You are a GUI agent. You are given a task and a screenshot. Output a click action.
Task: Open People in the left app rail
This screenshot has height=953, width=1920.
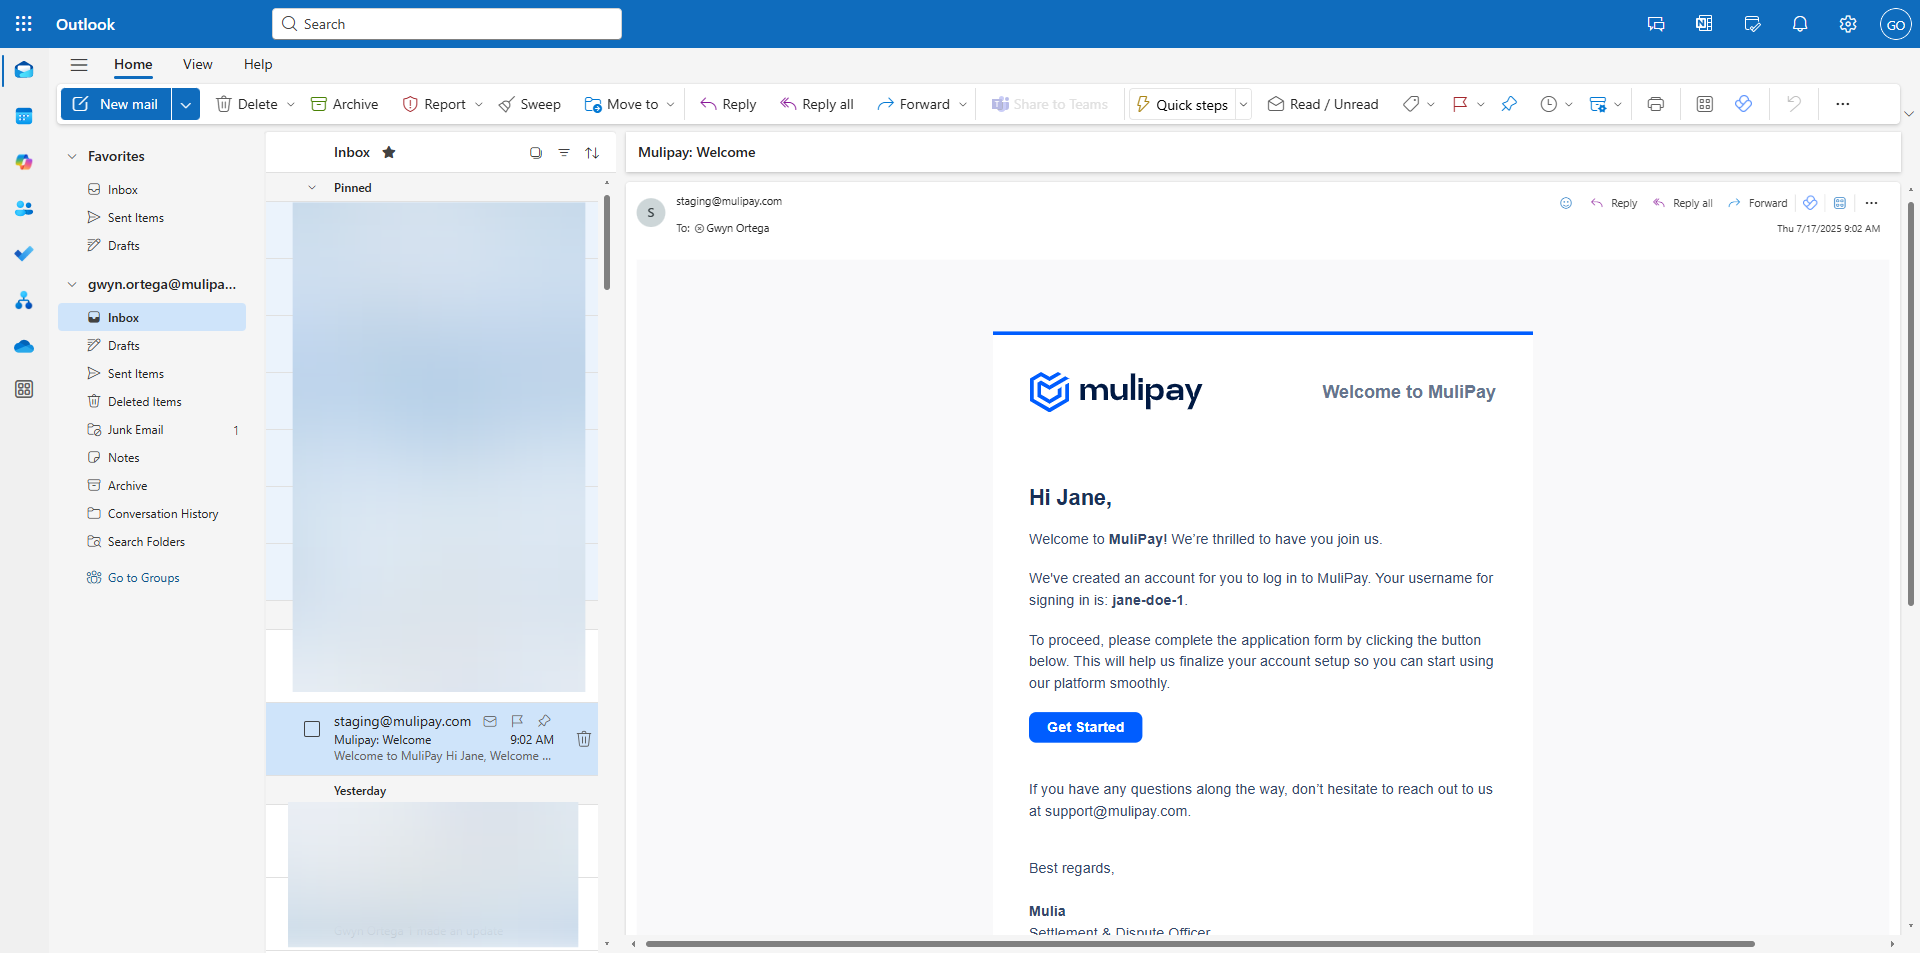pos(24,208)
